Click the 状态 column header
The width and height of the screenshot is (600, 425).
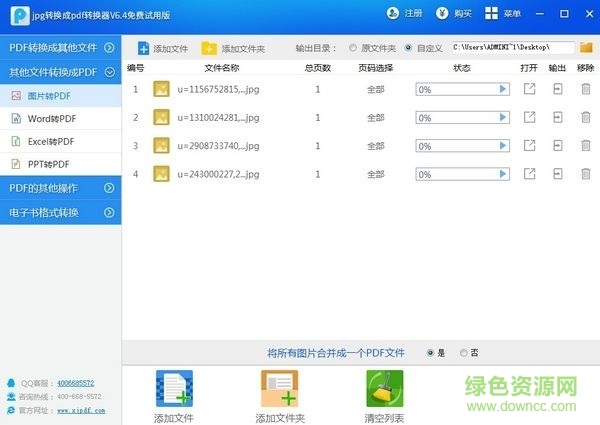click(x=461, y=68)
